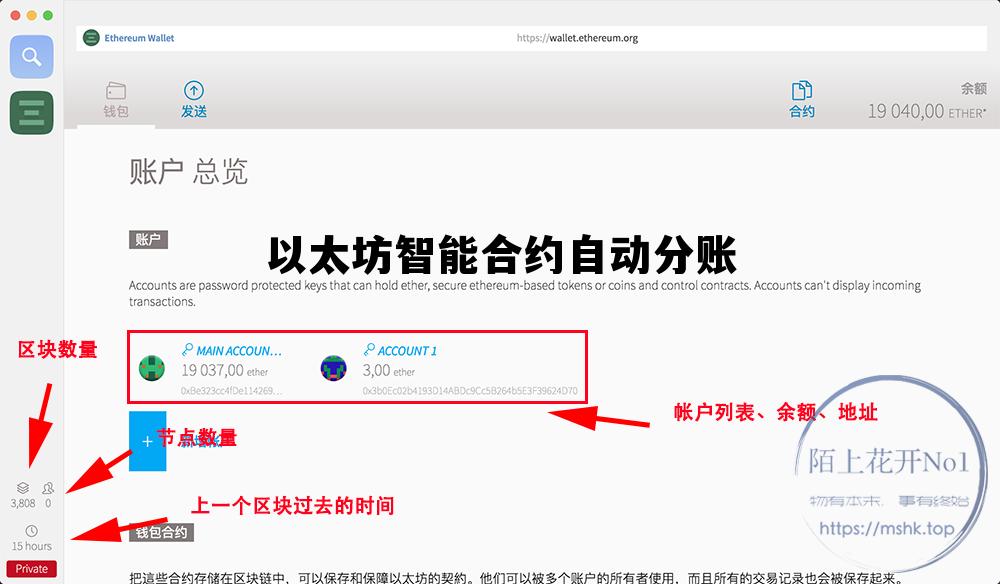This screenshot has height=584, width=1000.
Task: Switch to the 钱包 wallet tab
Action: point(116,100)
